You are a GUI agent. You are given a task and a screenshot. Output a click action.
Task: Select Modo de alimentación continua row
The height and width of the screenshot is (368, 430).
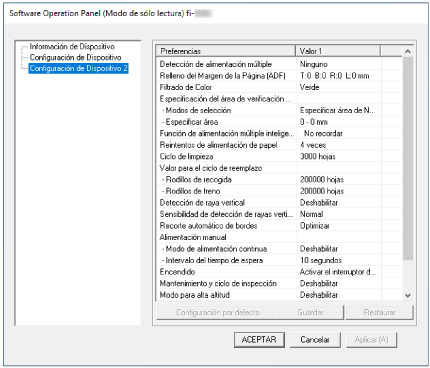coord(279,249)
